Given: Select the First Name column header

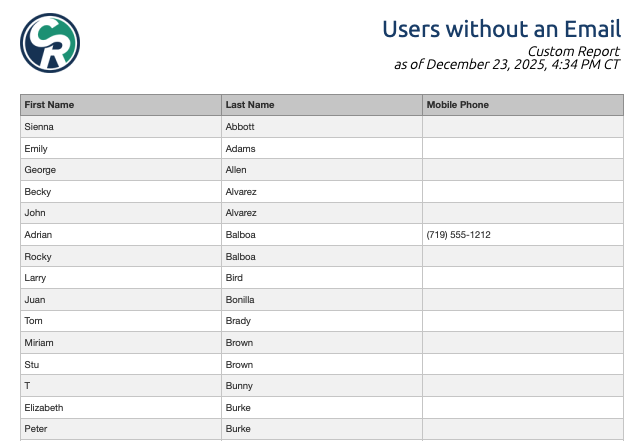Looking at the screenshot, I should click(x=49, y=105).
